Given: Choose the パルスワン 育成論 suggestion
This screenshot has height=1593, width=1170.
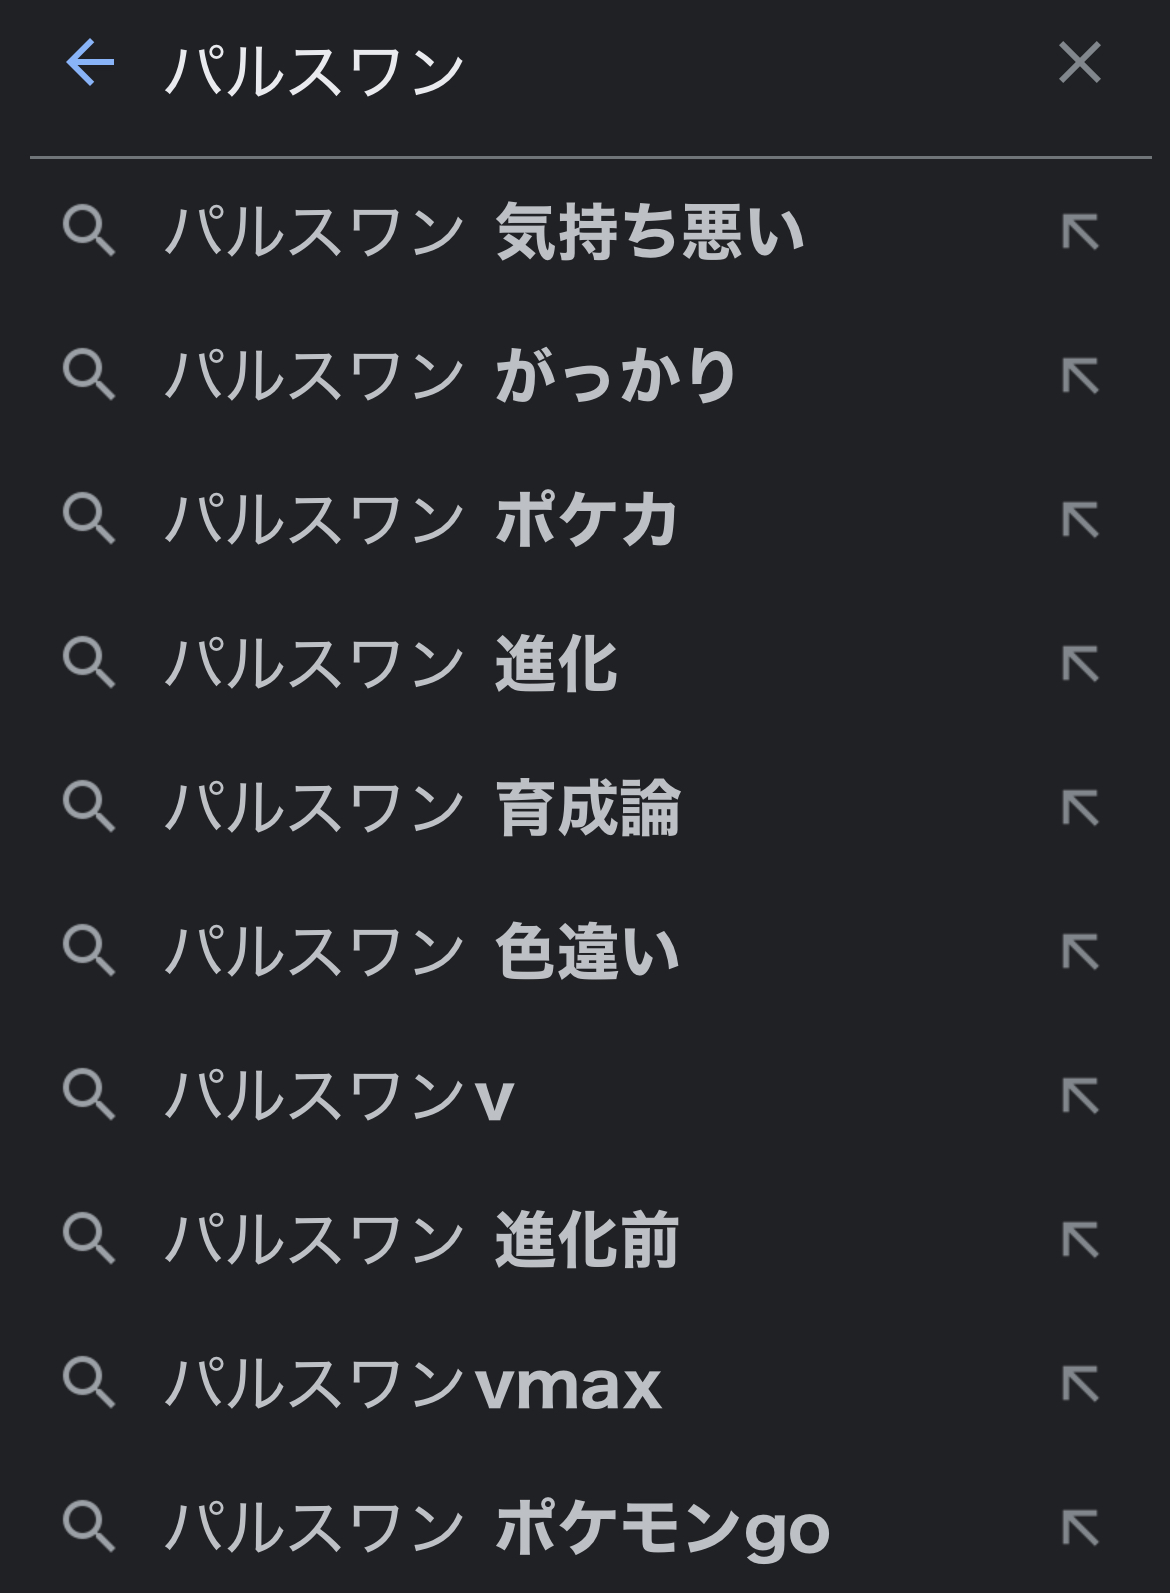Looking at the screenshot, I should 422,808.
